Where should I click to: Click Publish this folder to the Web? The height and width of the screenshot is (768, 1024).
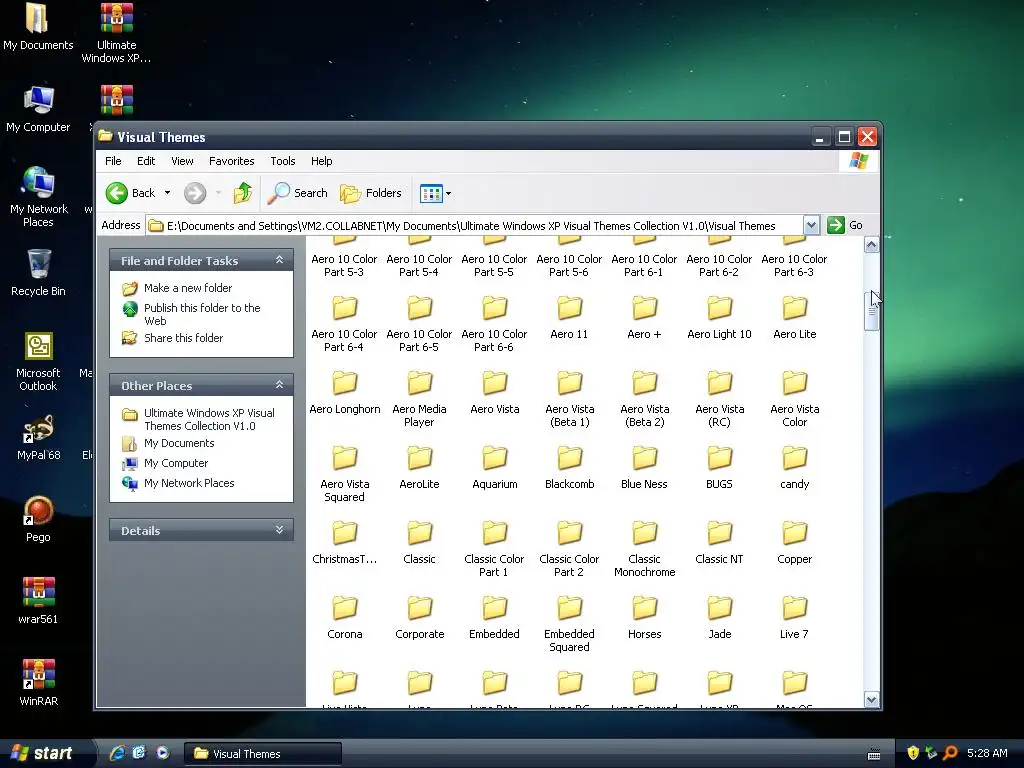[202, 314]
